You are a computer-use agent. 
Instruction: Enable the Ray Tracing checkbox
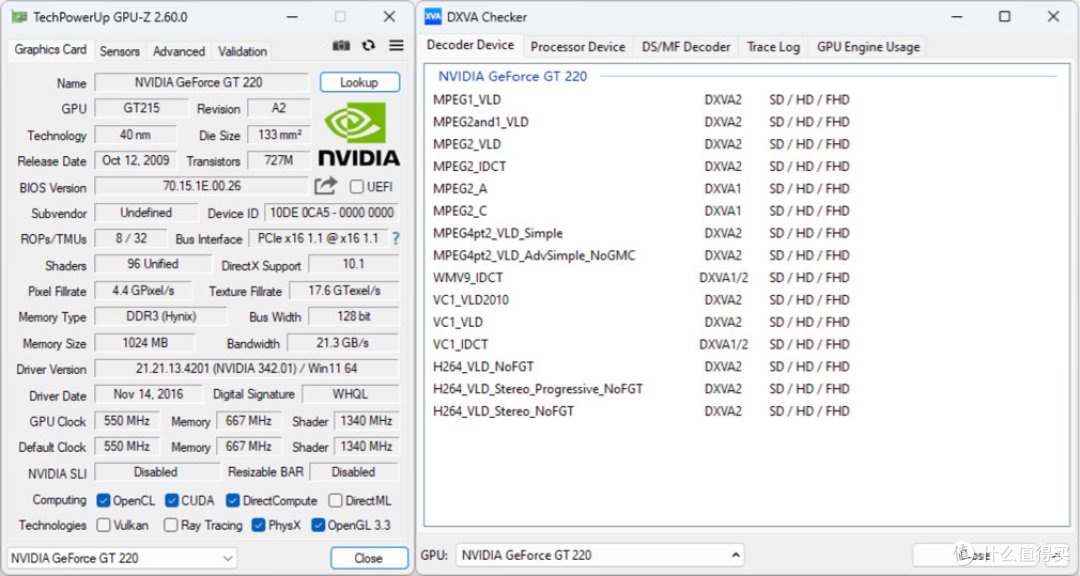171,525
